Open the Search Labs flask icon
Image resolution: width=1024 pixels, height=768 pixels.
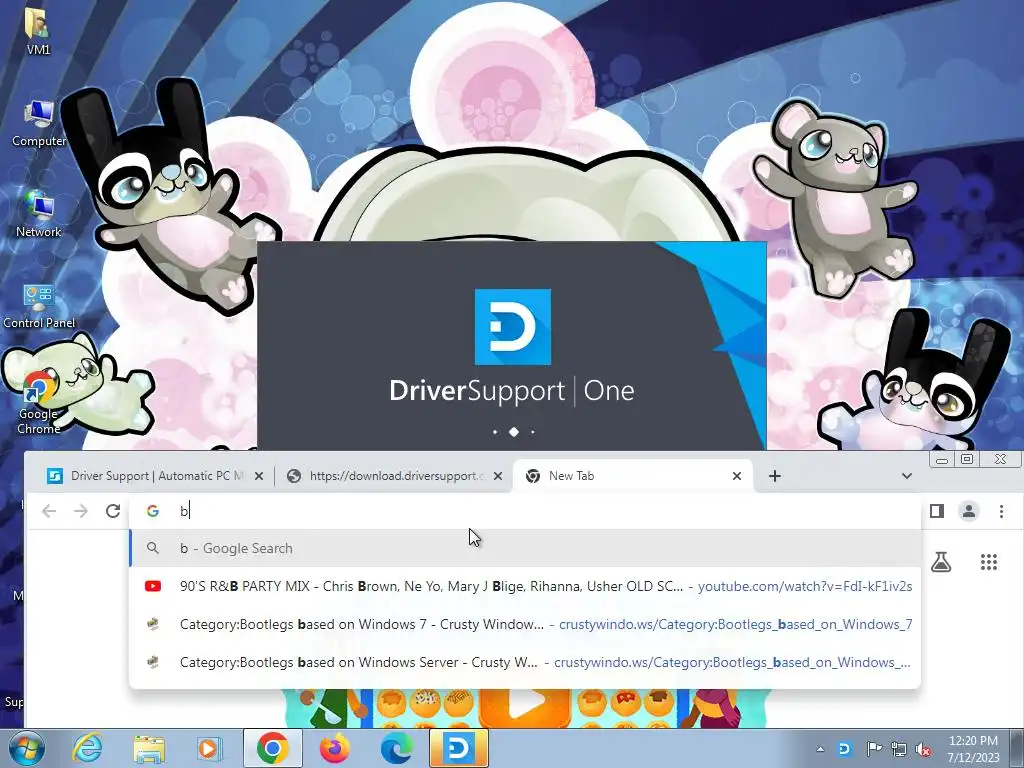[x=940, y=562]
